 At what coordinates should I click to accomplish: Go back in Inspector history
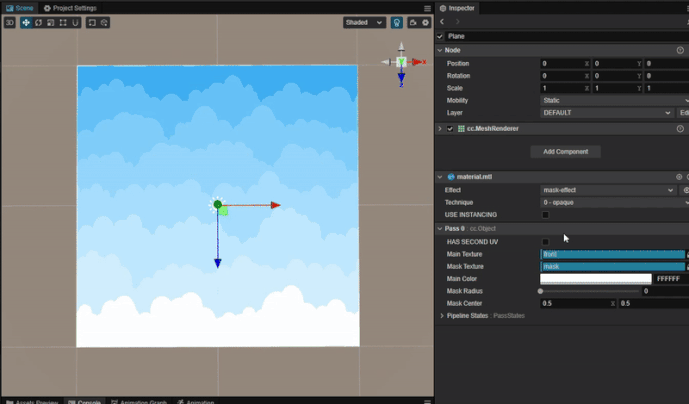pos(442,22)
